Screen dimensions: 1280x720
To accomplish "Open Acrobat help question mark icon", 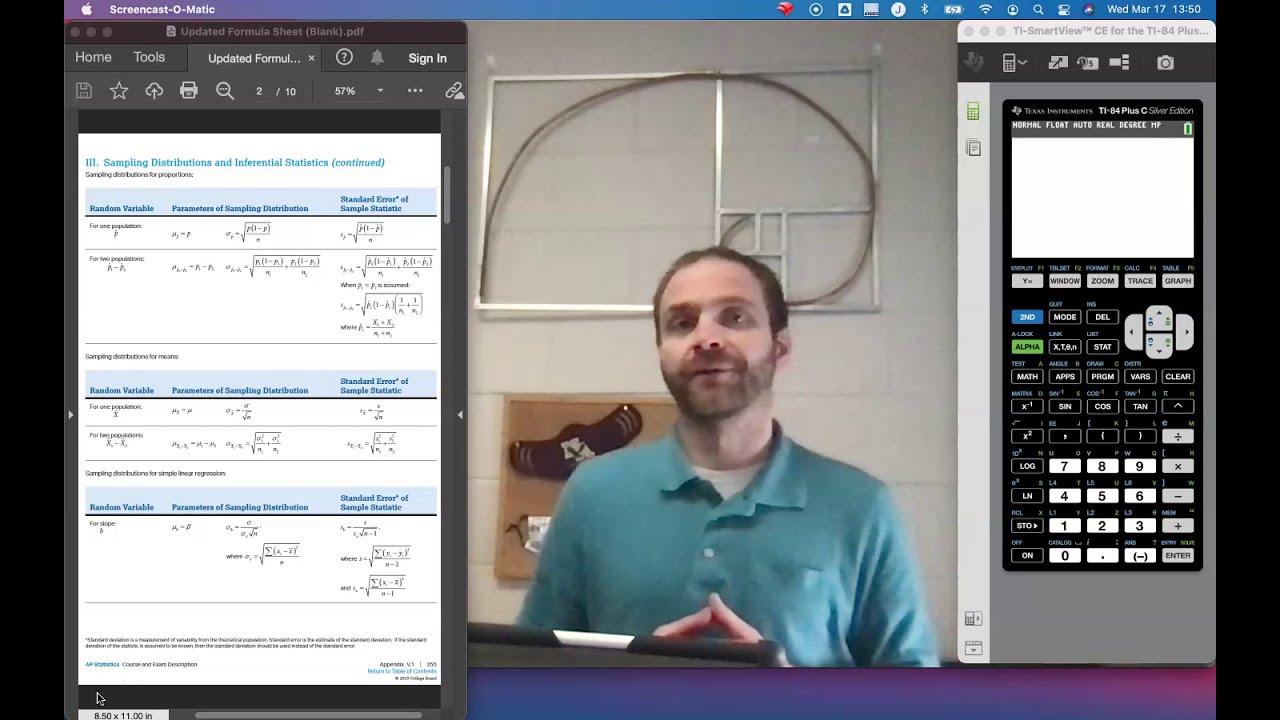I will coord(344,58).
